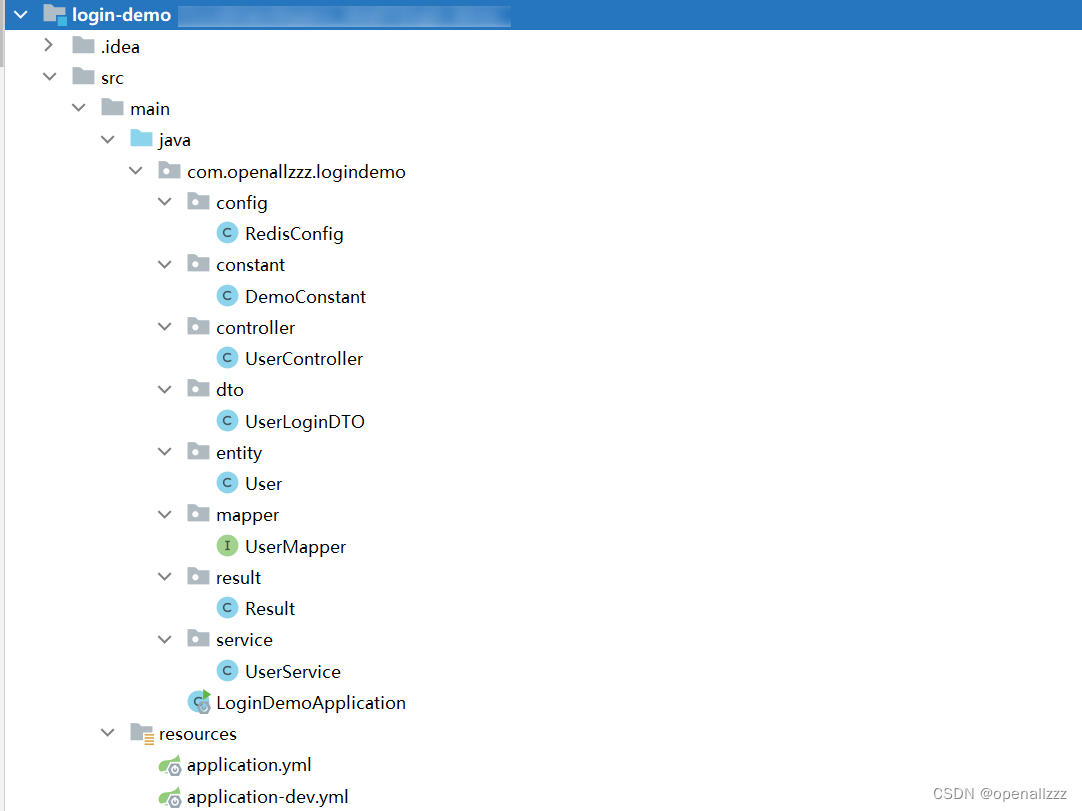Select the UserLoginDTO class name
This screenshot has width=1082, height=811.
click(305, 422)
